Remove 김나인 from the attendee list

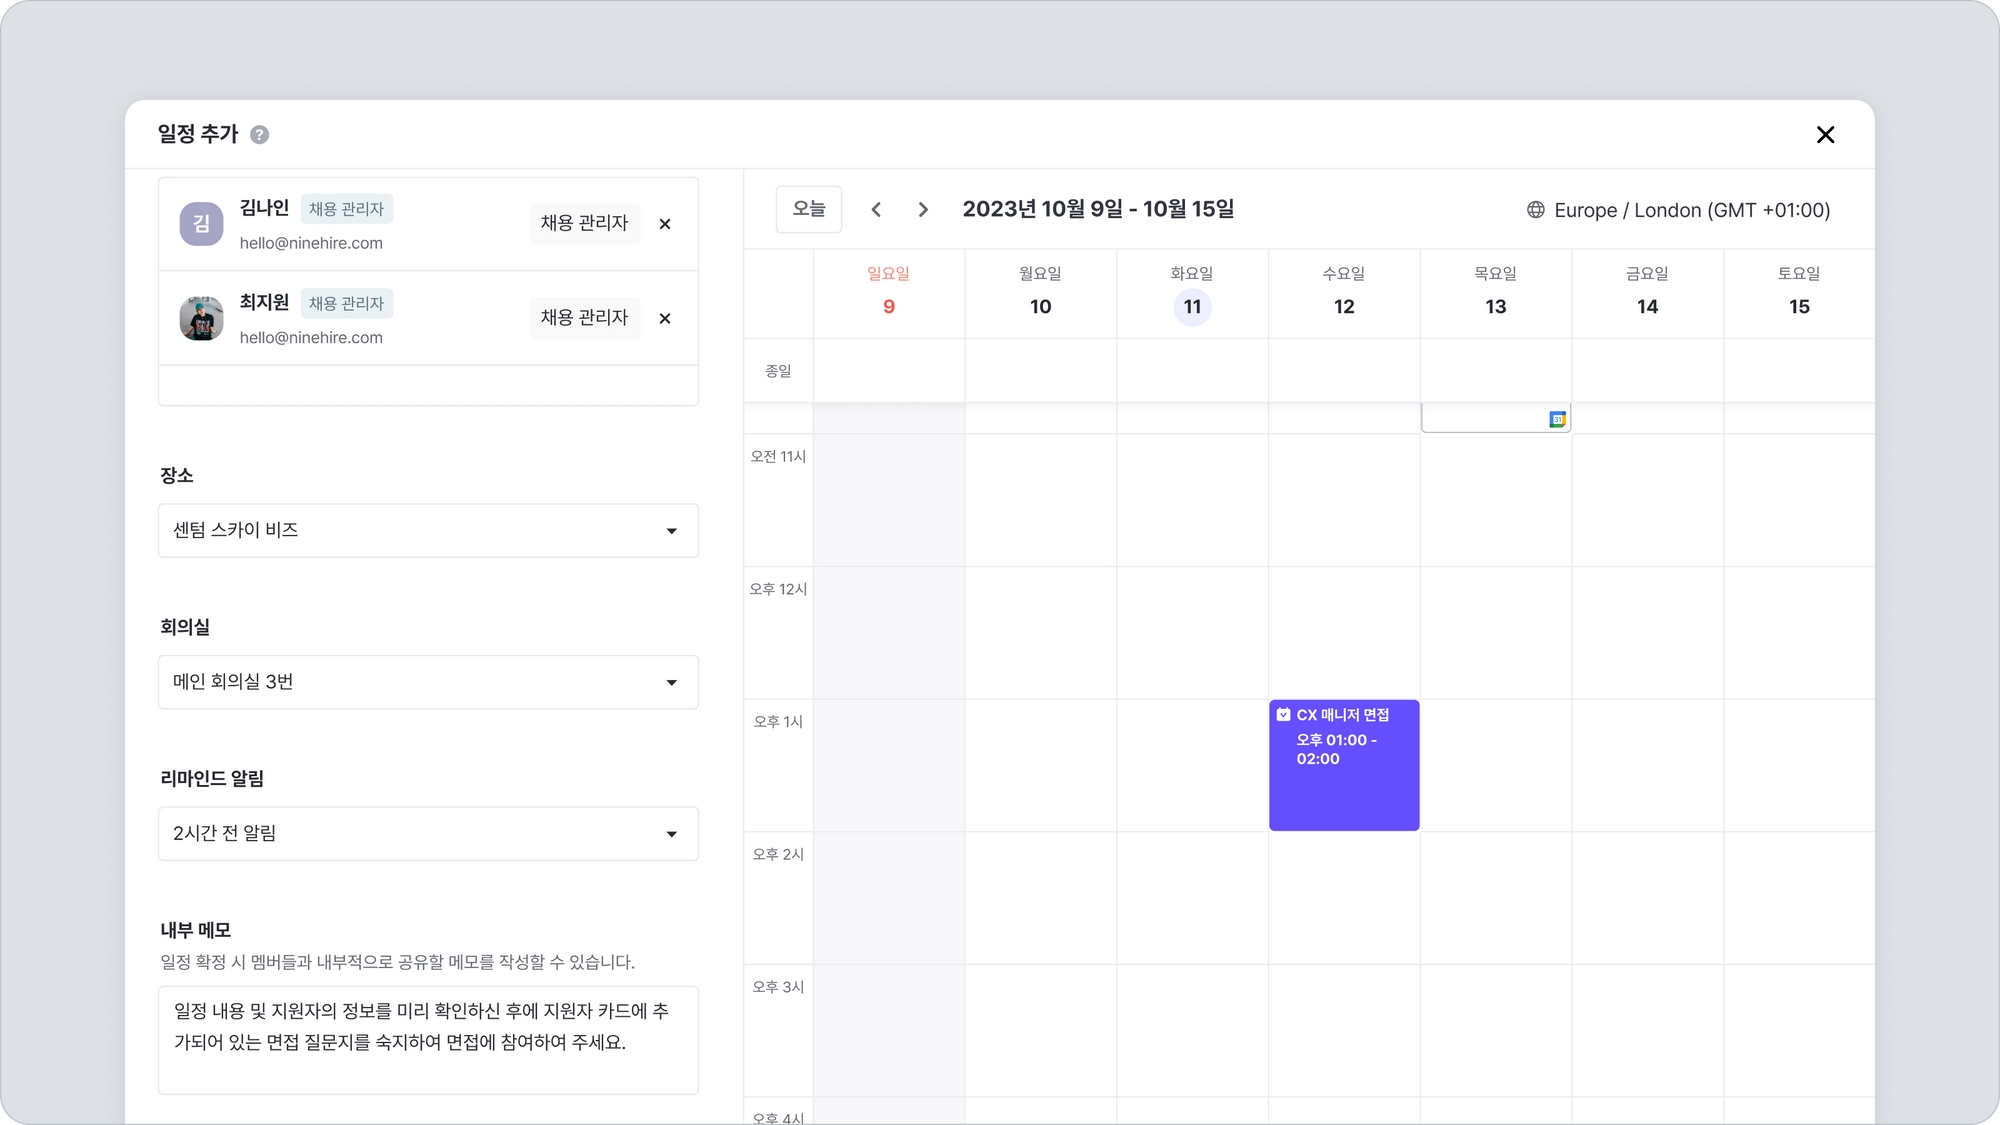click(665, 224)
